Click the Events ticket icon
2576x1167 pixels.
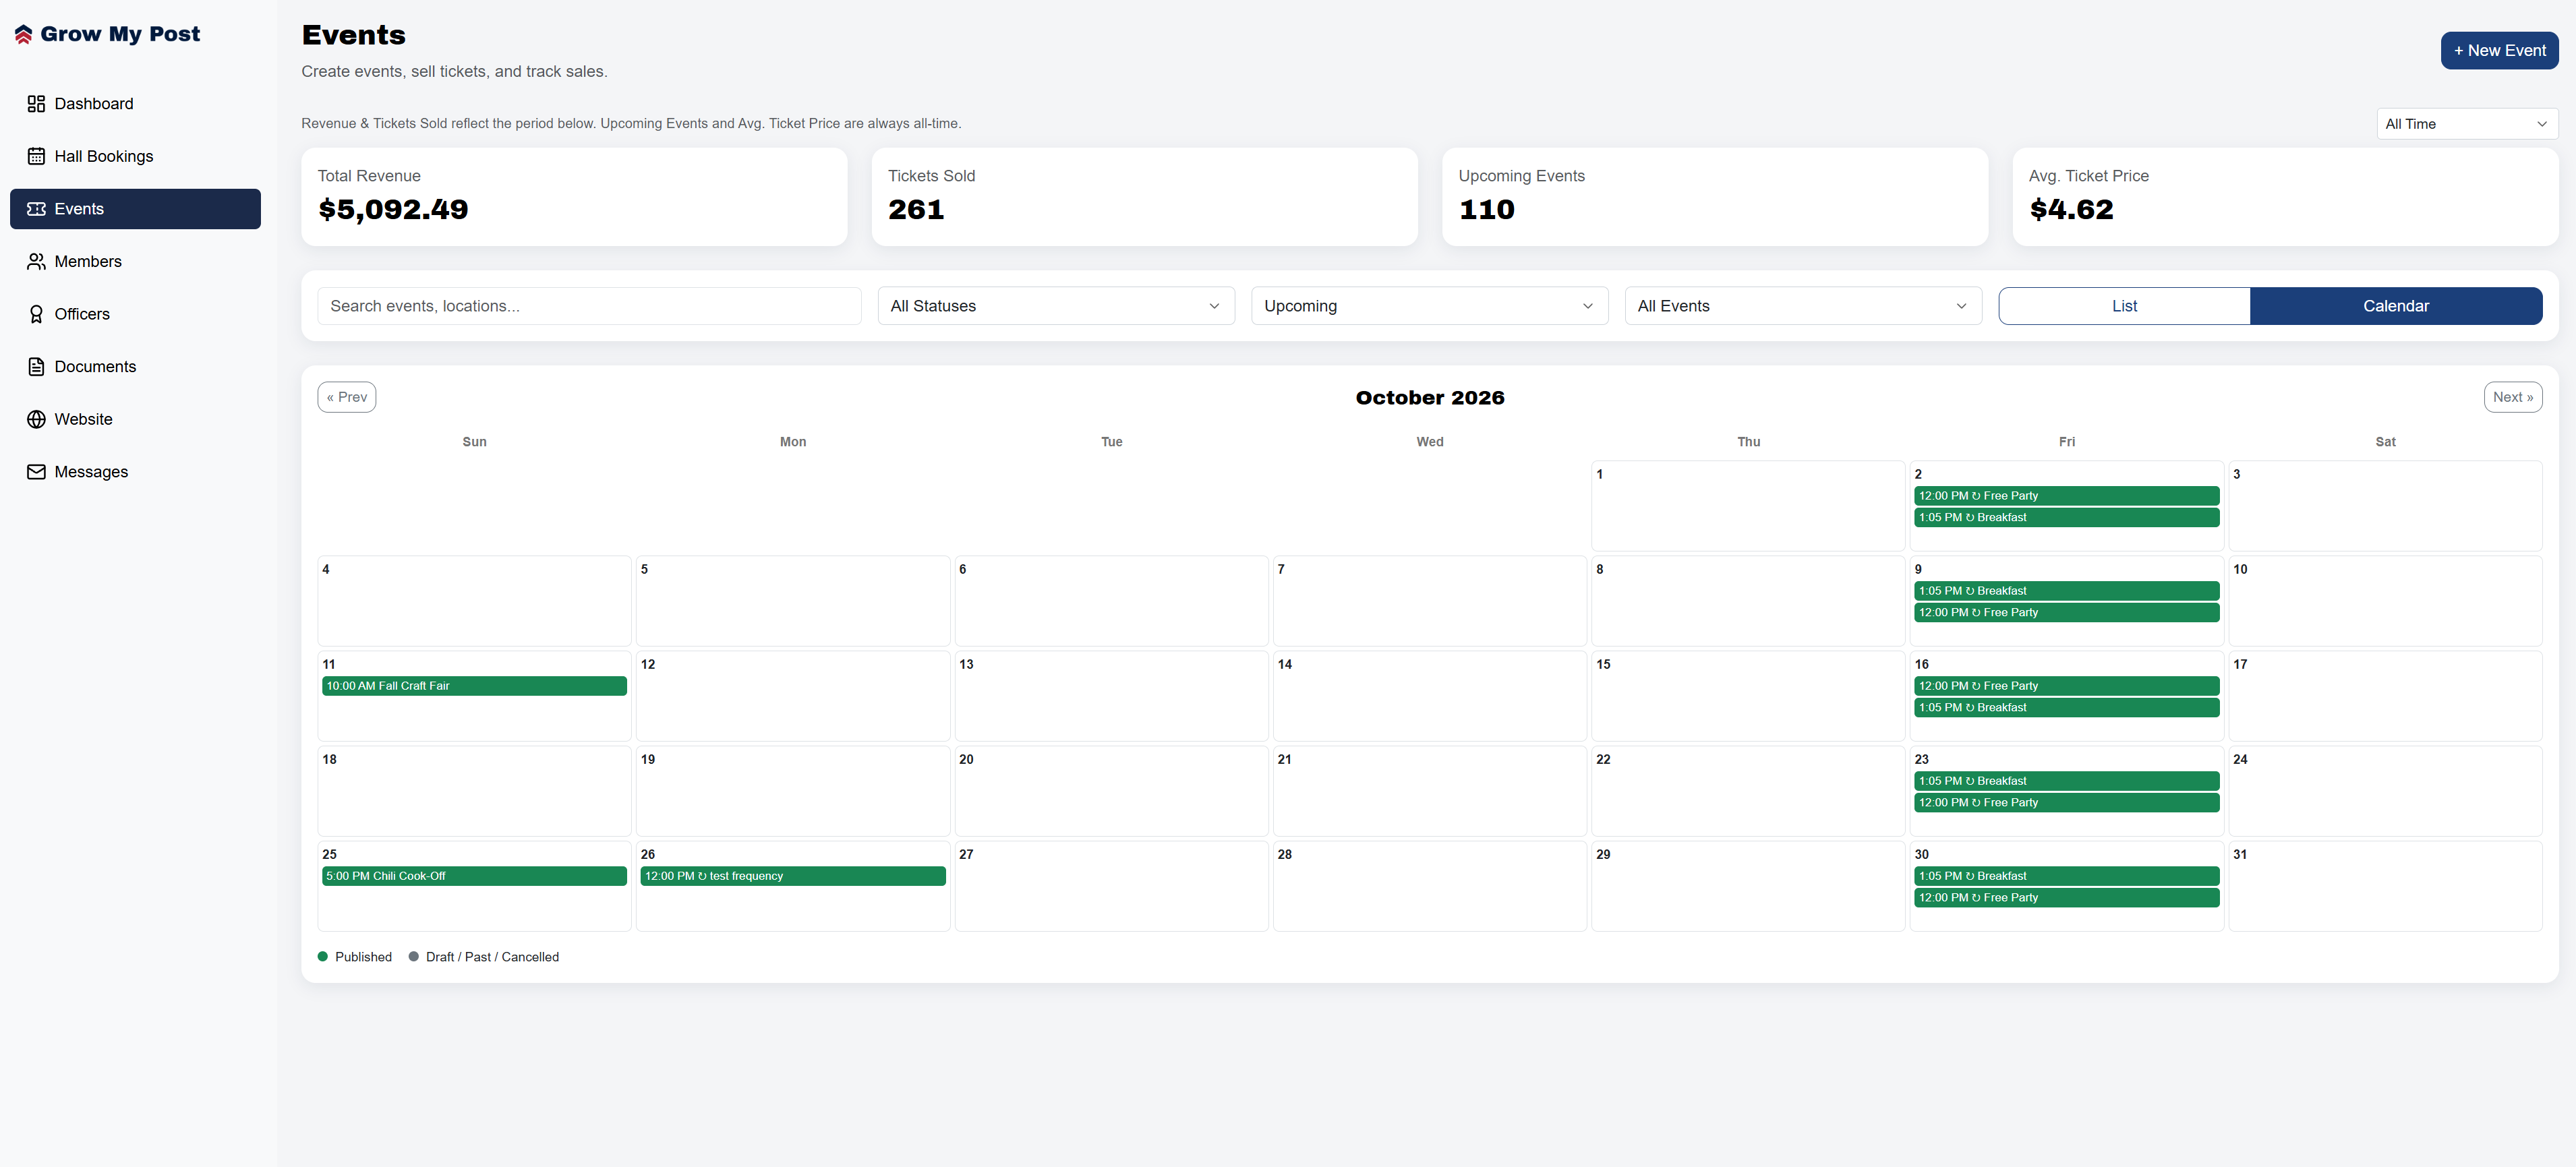click(36, 209)
